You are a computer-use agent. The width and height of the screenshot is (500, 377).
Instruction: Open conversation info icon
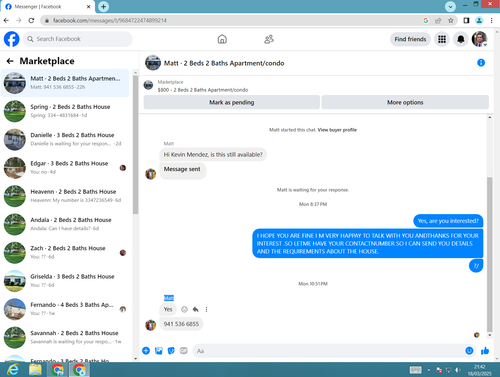coord(481,63)
